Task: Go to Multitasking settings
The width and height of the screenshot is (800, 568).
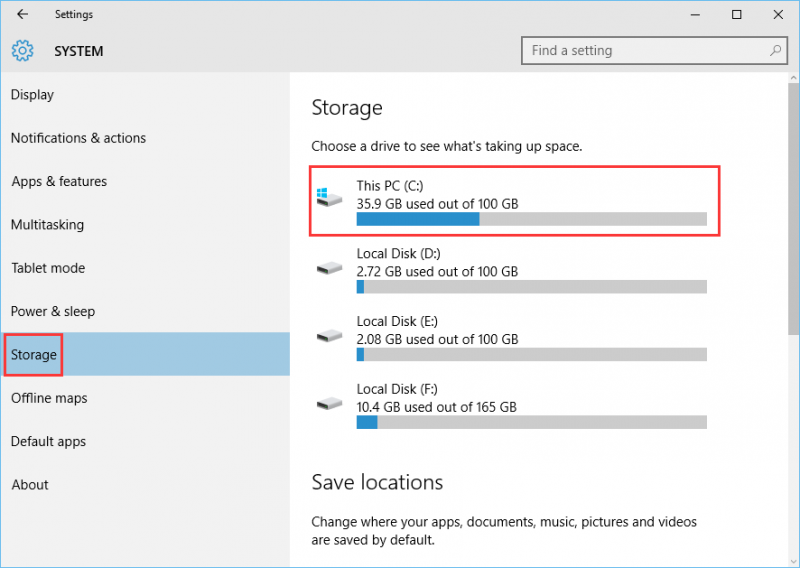Action: (x=47, y=225)
